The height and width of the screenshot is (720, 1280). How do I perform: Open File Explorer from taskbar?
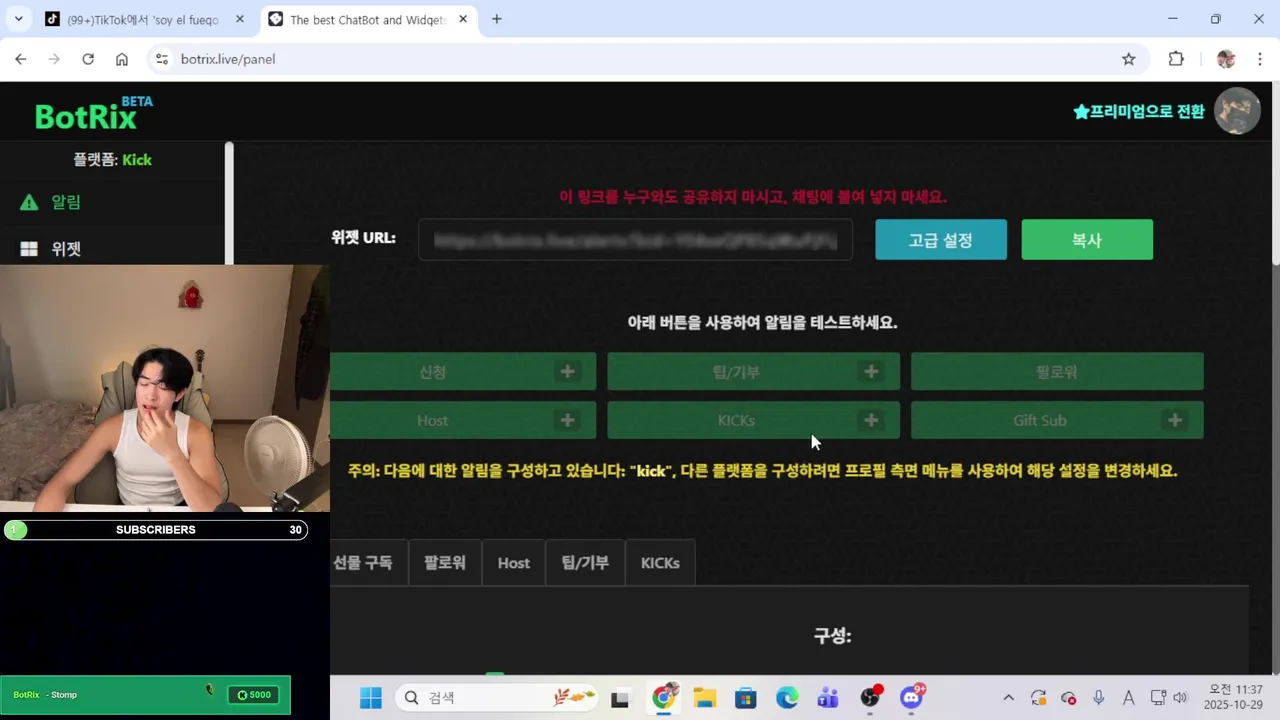[705, 698]
